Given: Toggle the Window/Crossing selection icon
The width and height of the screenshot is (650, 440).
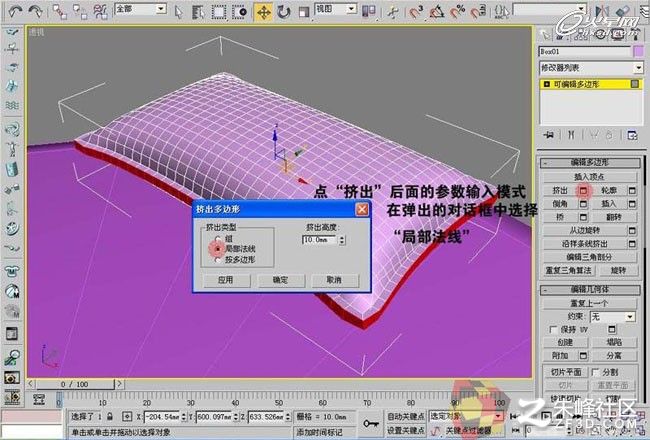Looking at the screenshot, I should point(239,12).
